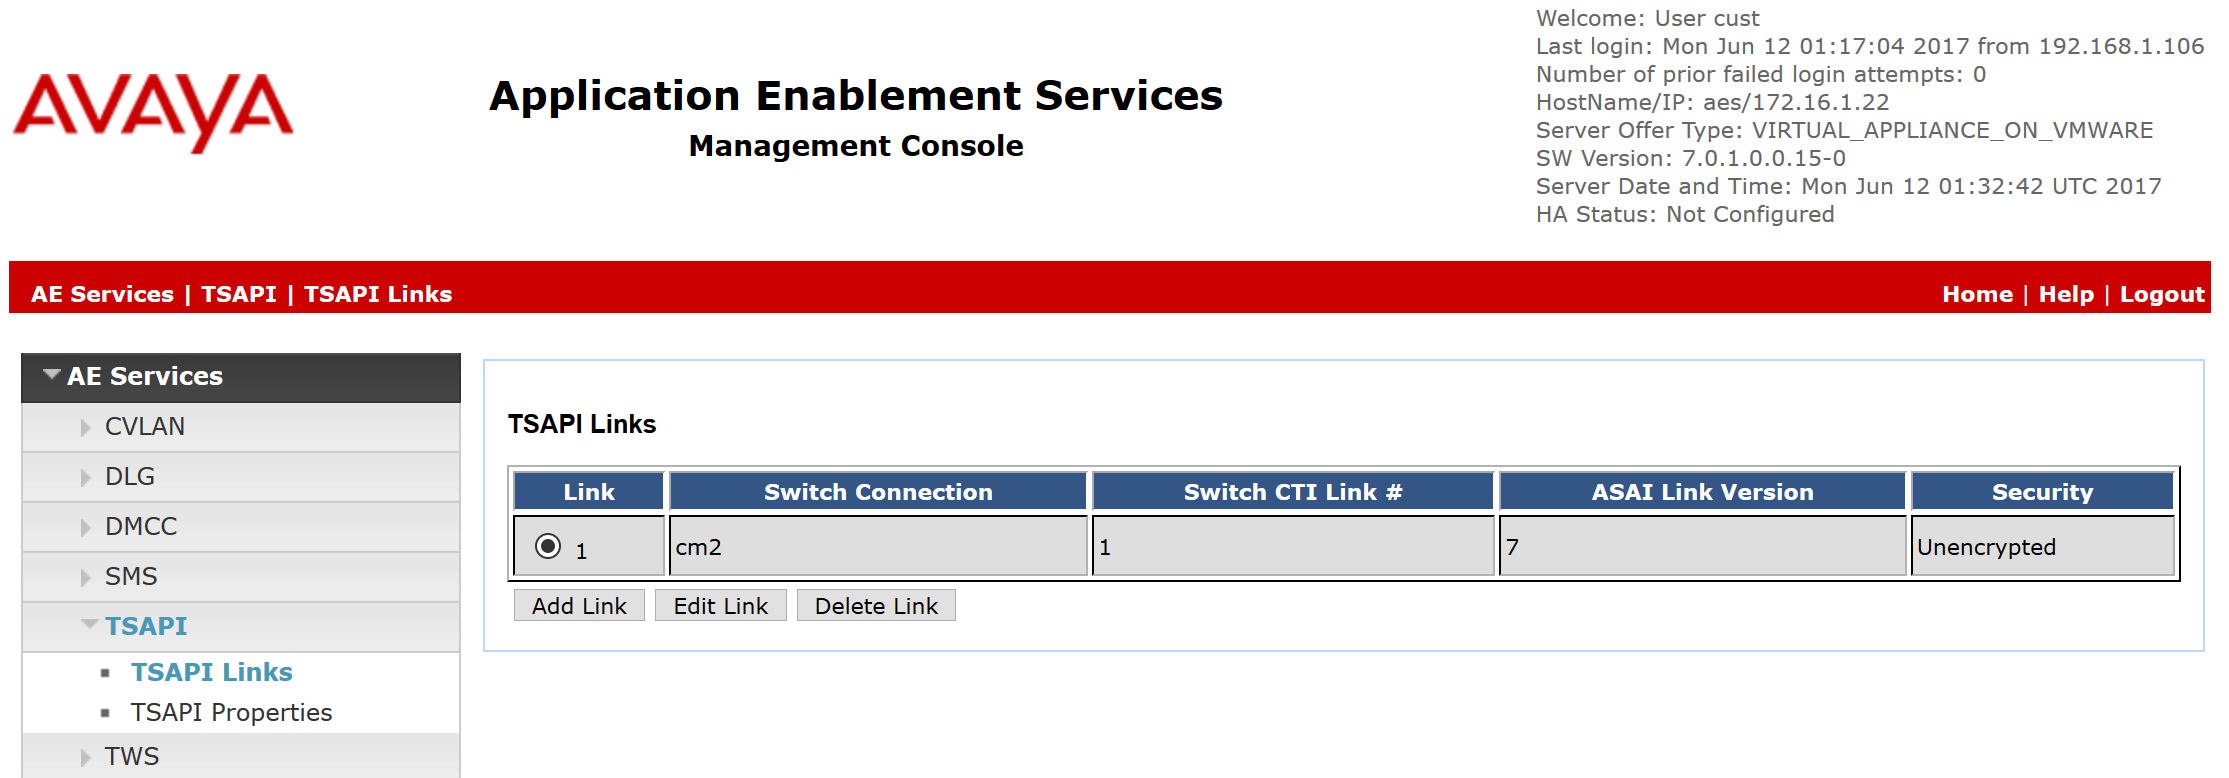Screen dimensions: 2229x778
Task: Click the Application Enablement Services title
Action: pyautogui.click(x=856, y=96)
